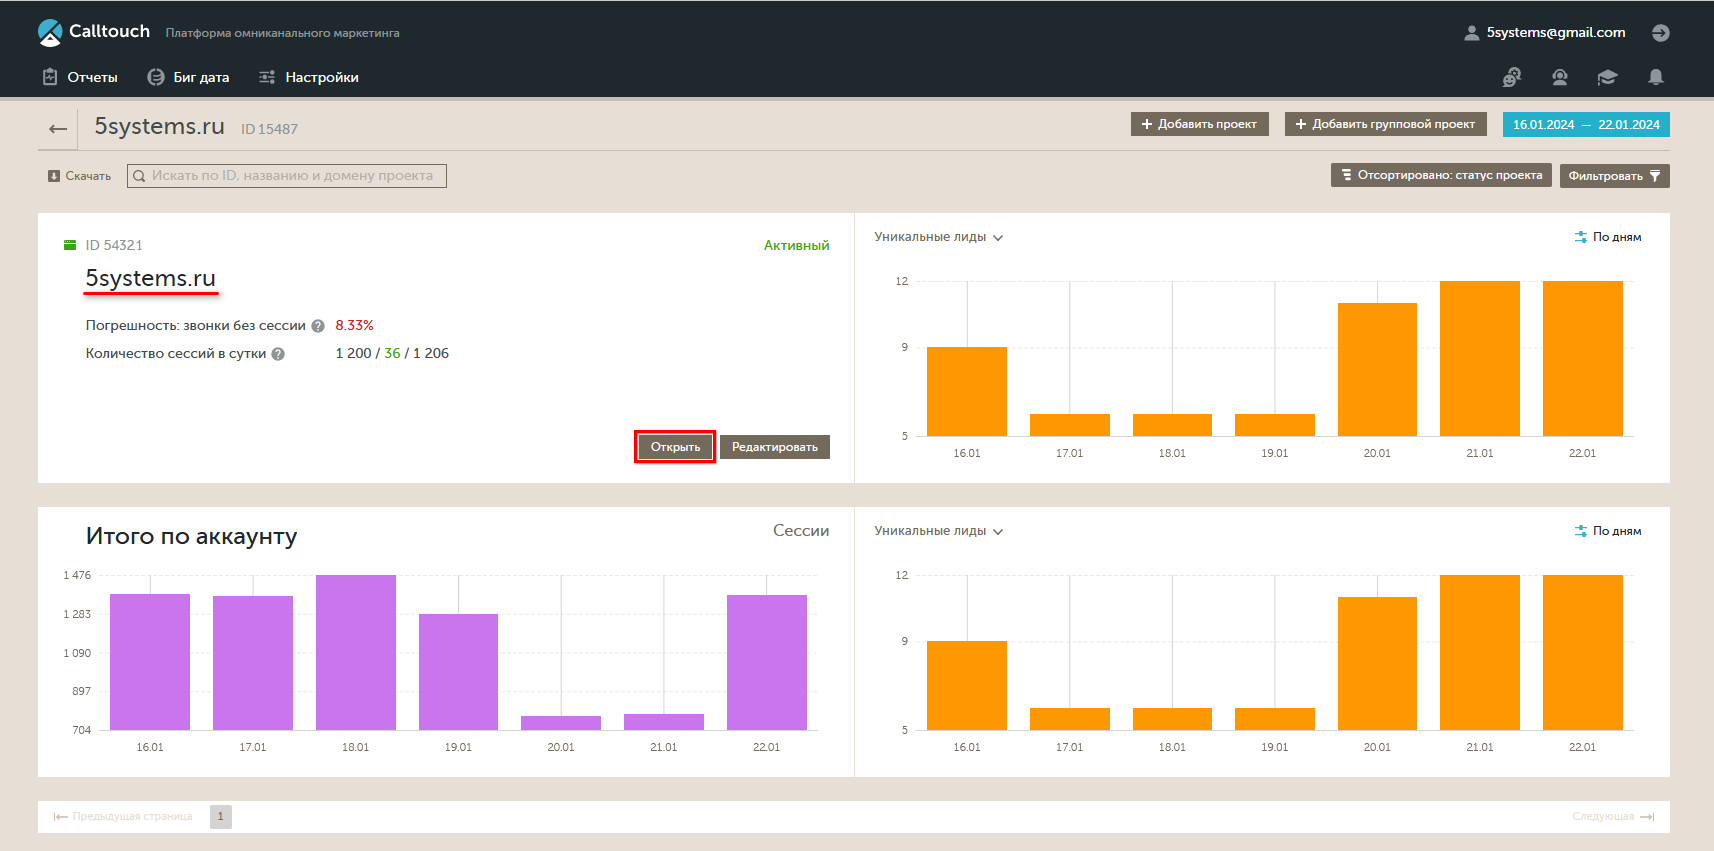Image resolution: width=1714 pixels, height=851 pixels.
Task: Open the Отсортировано: статус проекта sorting
Action: click(1441, 175)
